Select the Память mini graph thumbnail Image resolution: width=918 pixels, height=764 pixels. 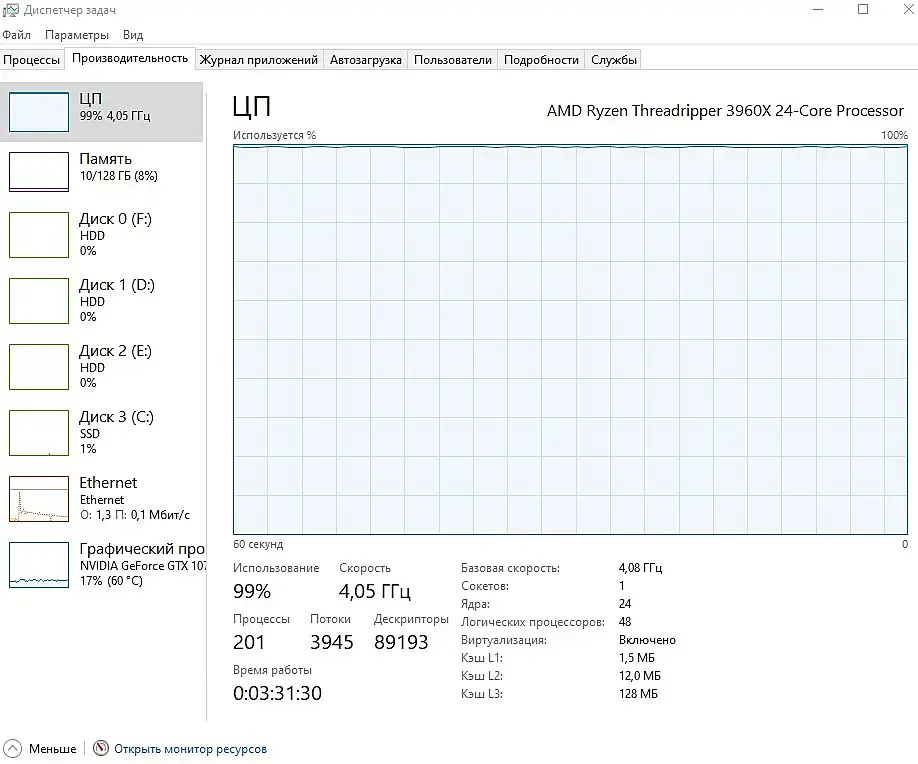click(39, 172)
